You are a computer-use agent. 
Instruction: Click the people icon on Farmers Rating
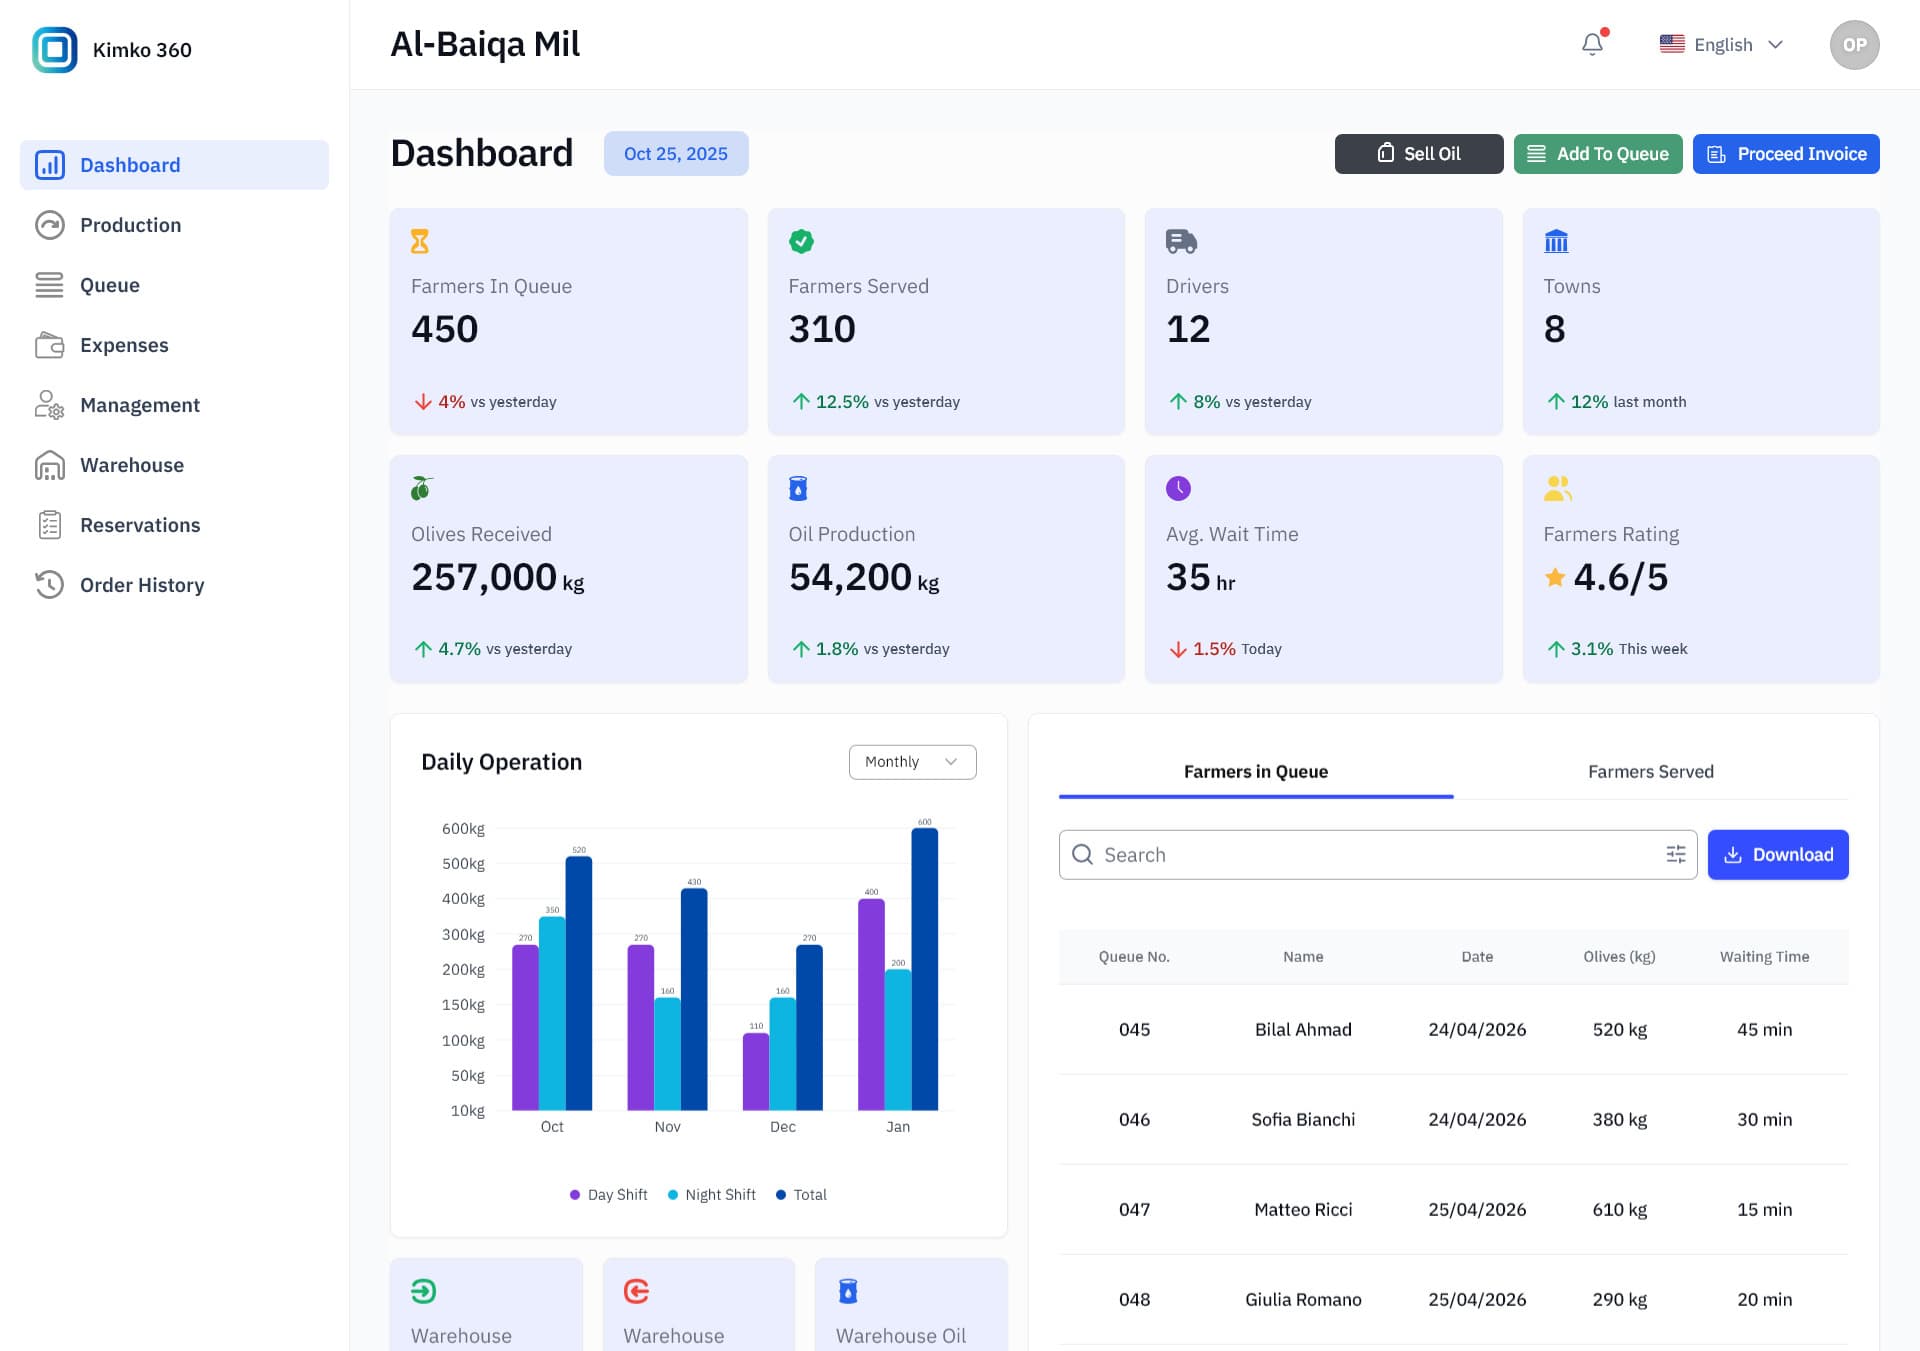(1558, 488)
